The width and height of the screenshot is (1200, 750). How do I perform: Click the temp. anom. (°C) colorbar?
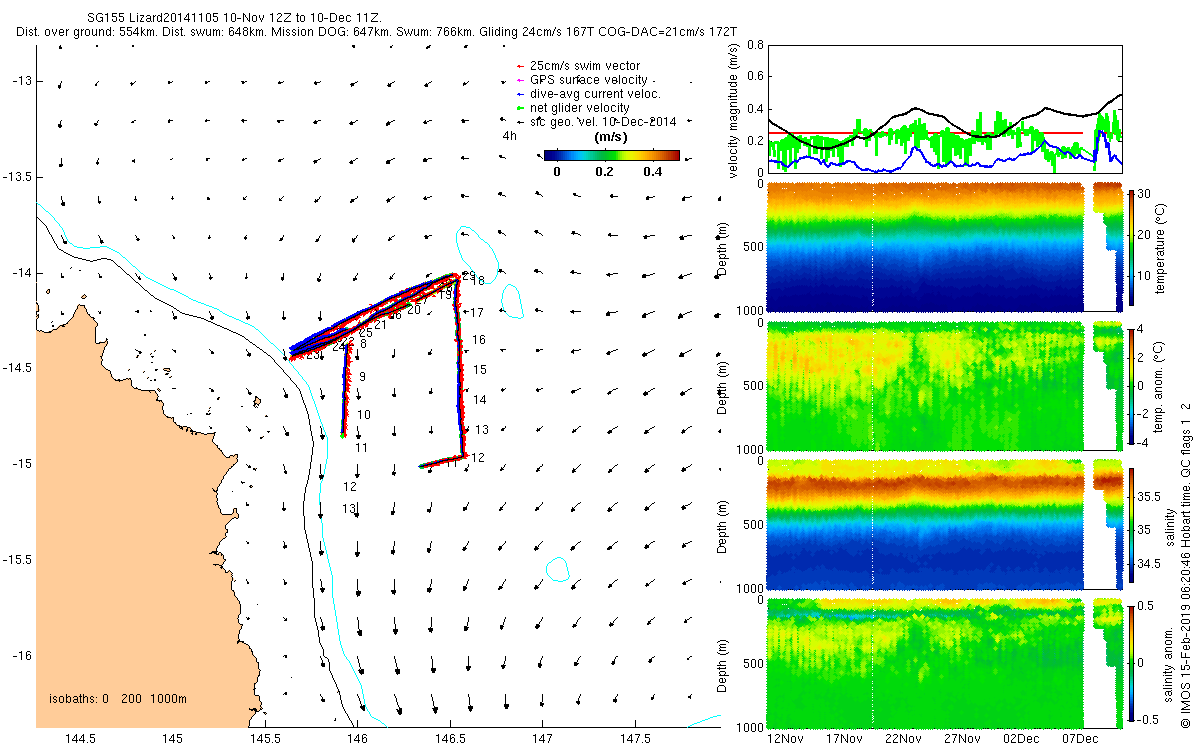[x=1132, y=386]
